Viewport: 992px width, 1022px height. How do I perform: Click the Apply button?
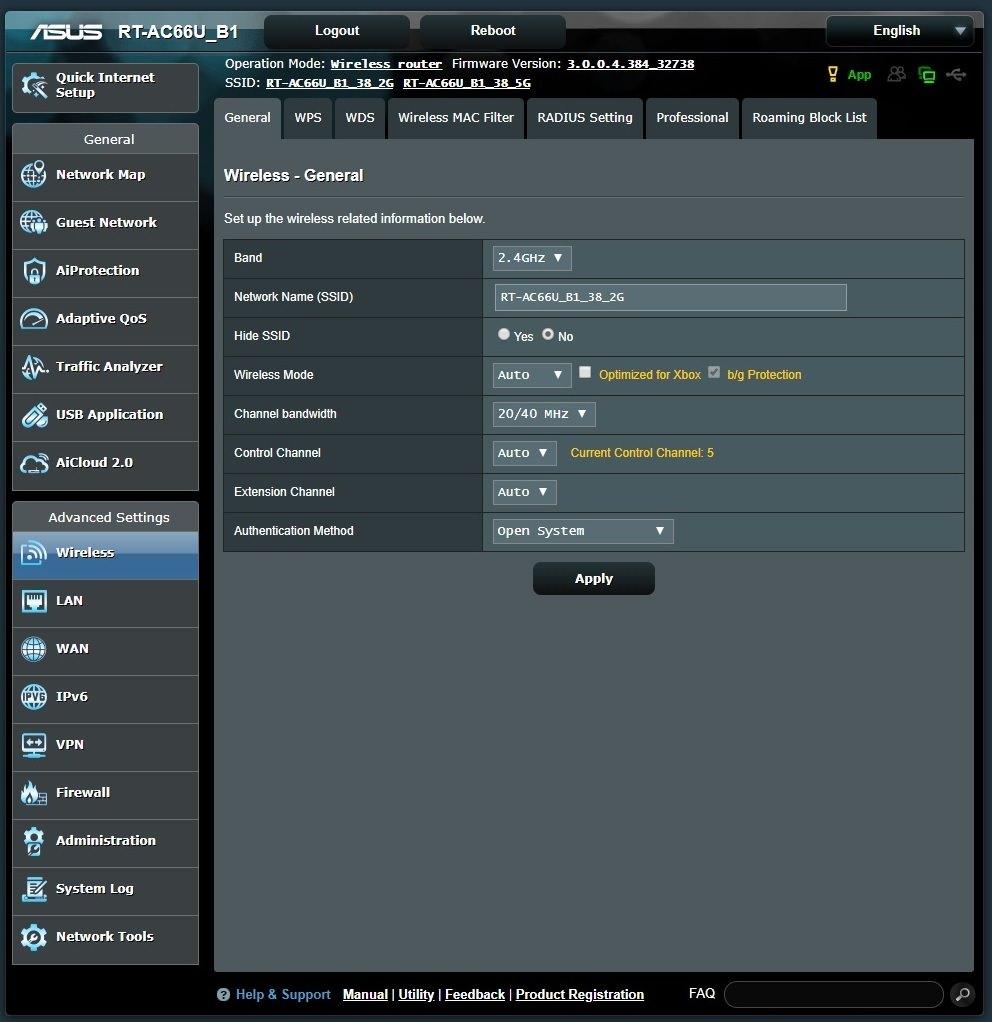[x=594, y=579]
